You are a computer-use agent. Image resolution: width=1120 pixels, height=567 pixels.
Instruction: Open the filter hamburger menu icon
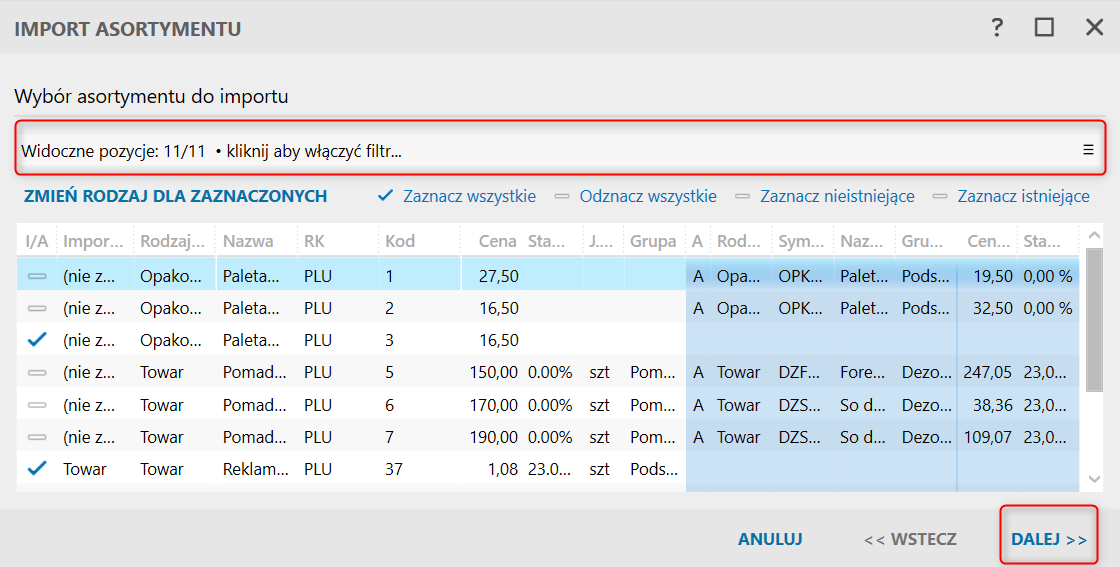(1089, 150)
